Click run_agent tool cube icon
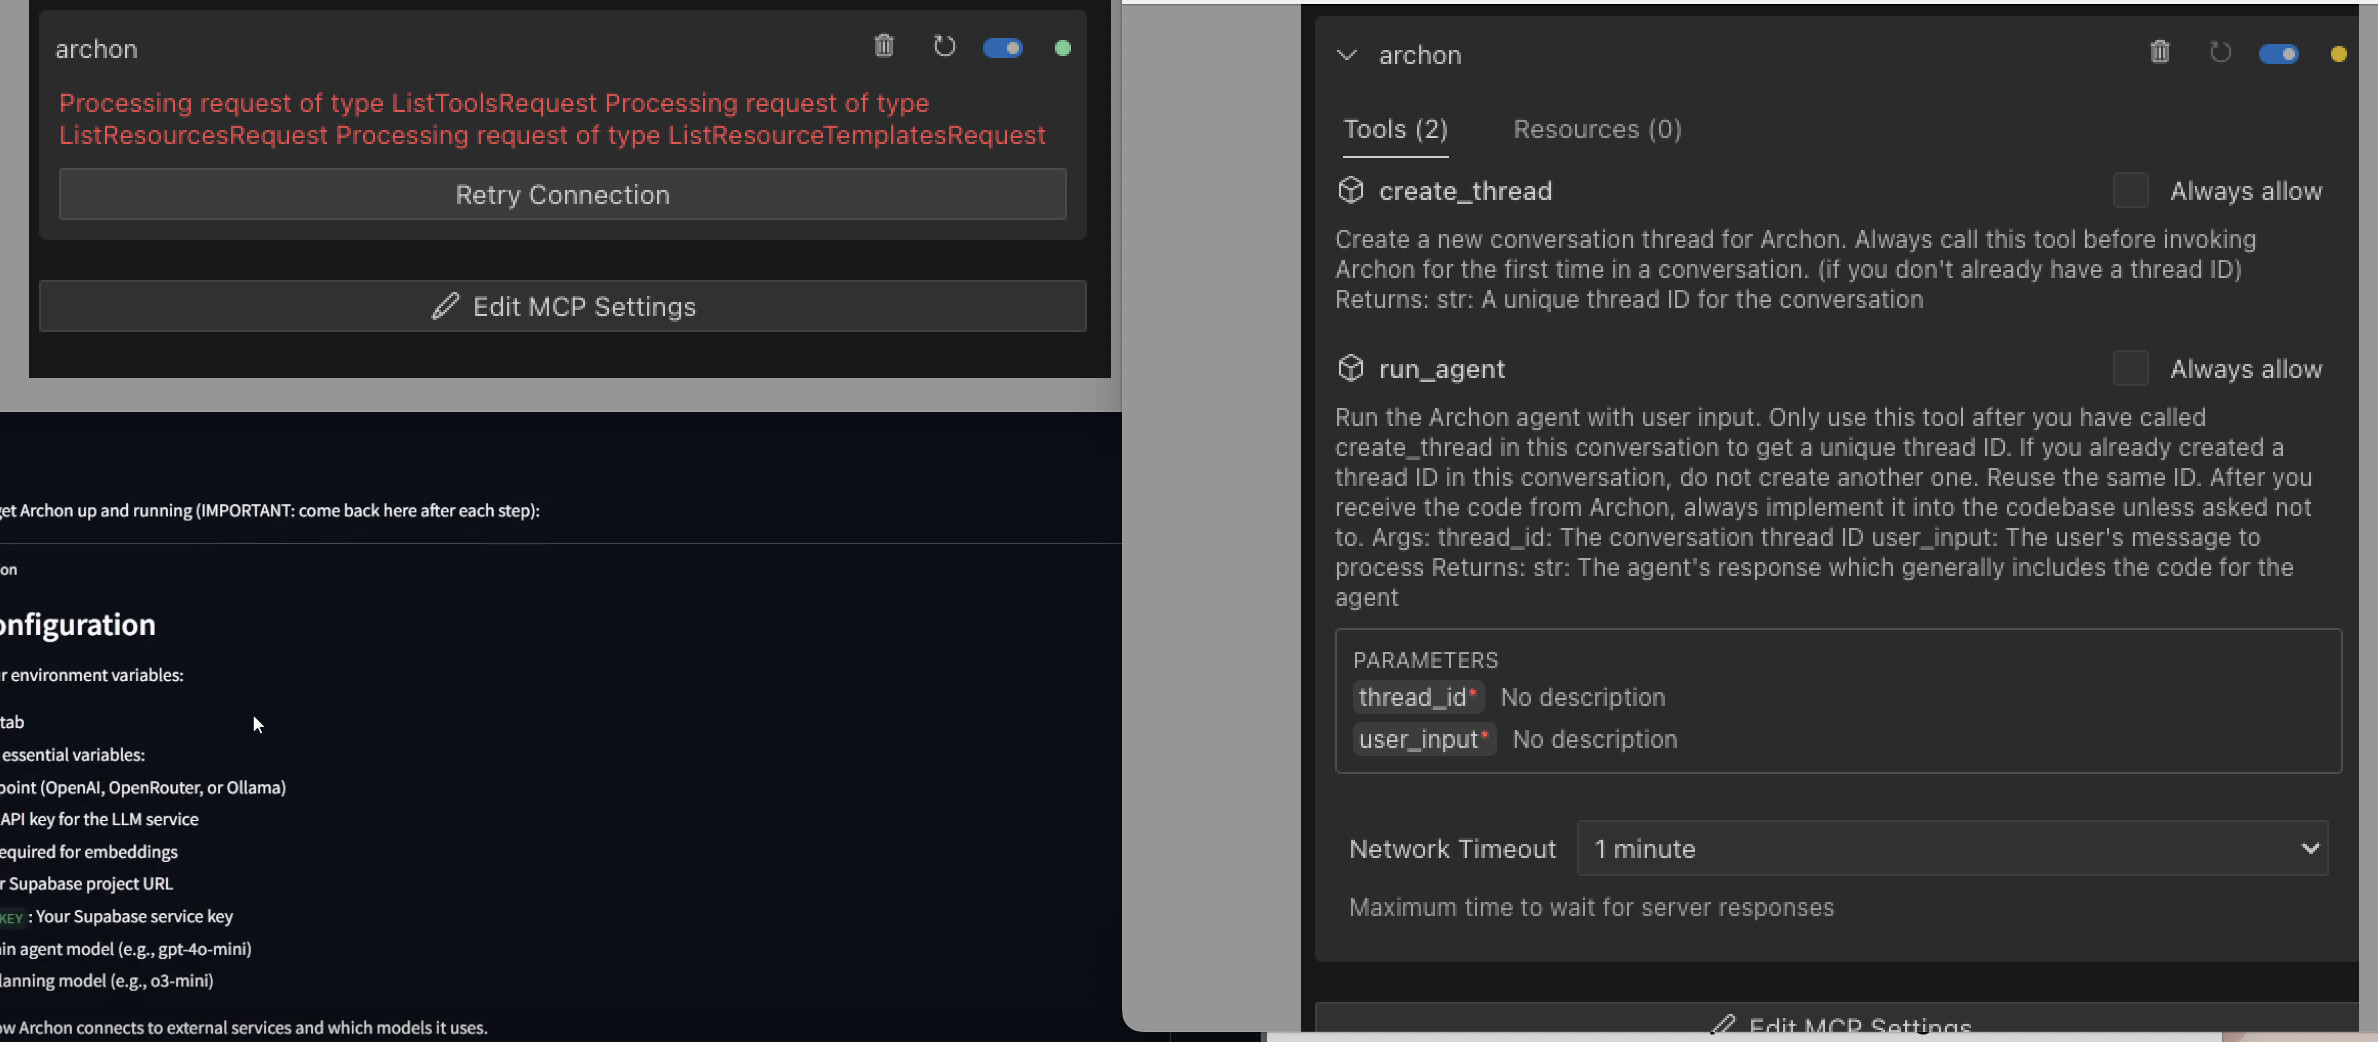This screenshot has height=1042, width=2378. tap(1351, 368)
